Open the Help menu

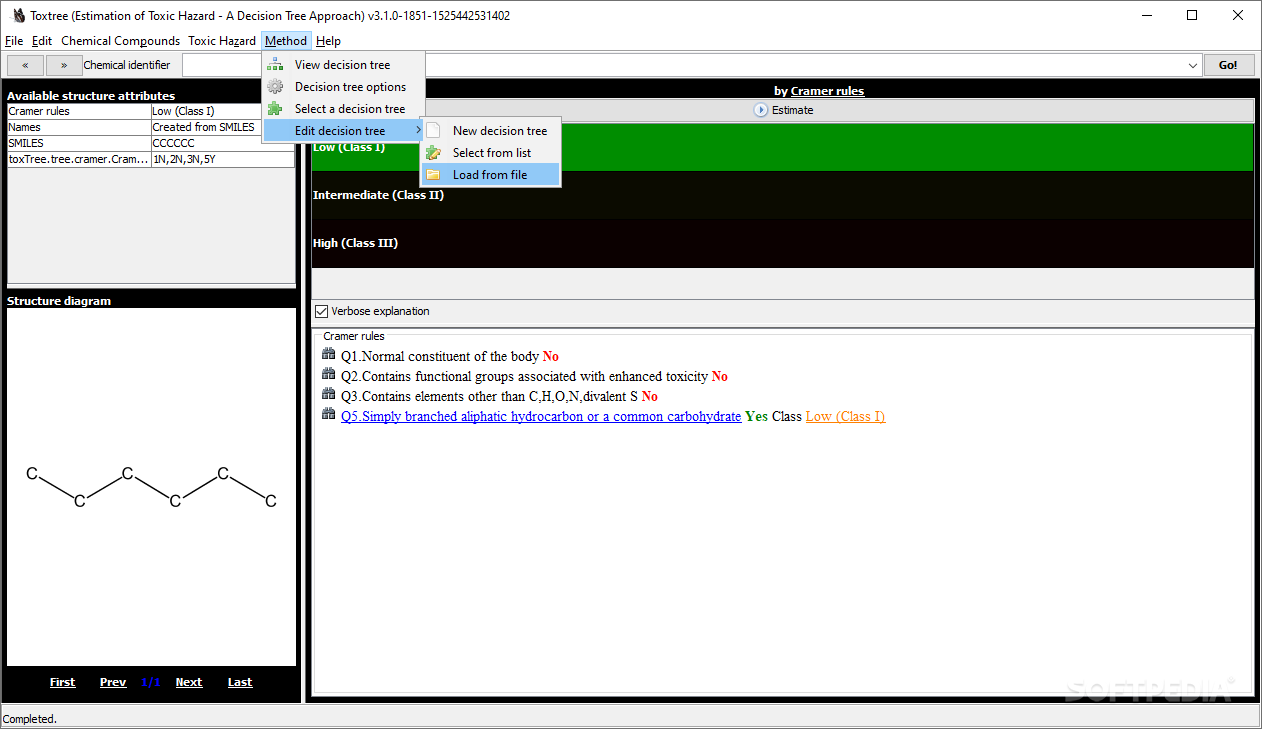pos(328,41)
